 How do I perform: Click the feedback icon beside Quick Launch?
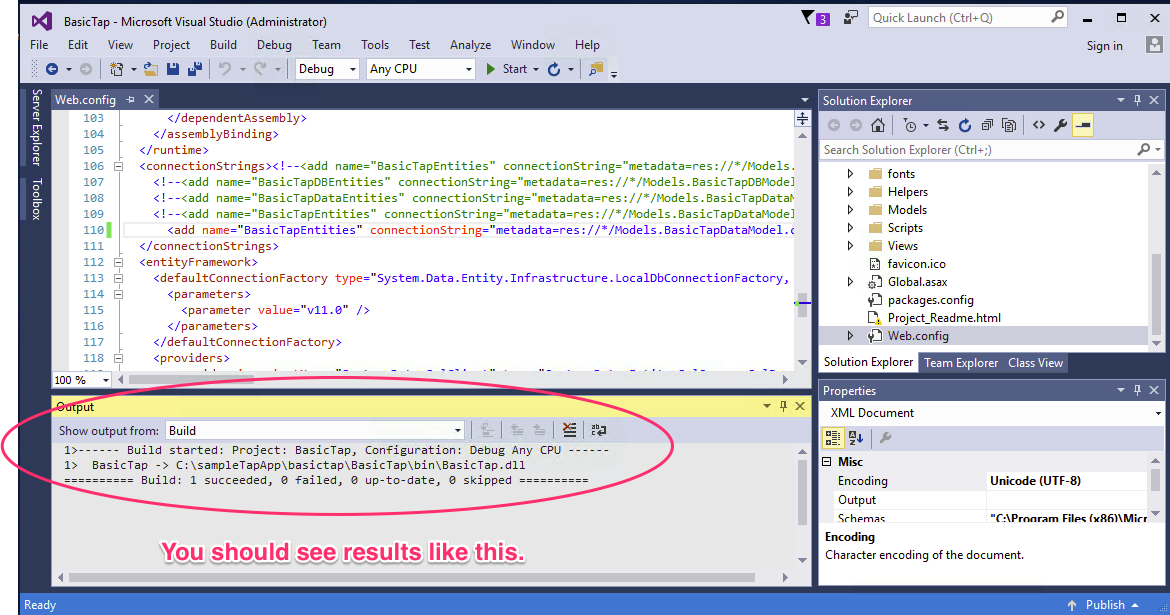coord(851,17)
